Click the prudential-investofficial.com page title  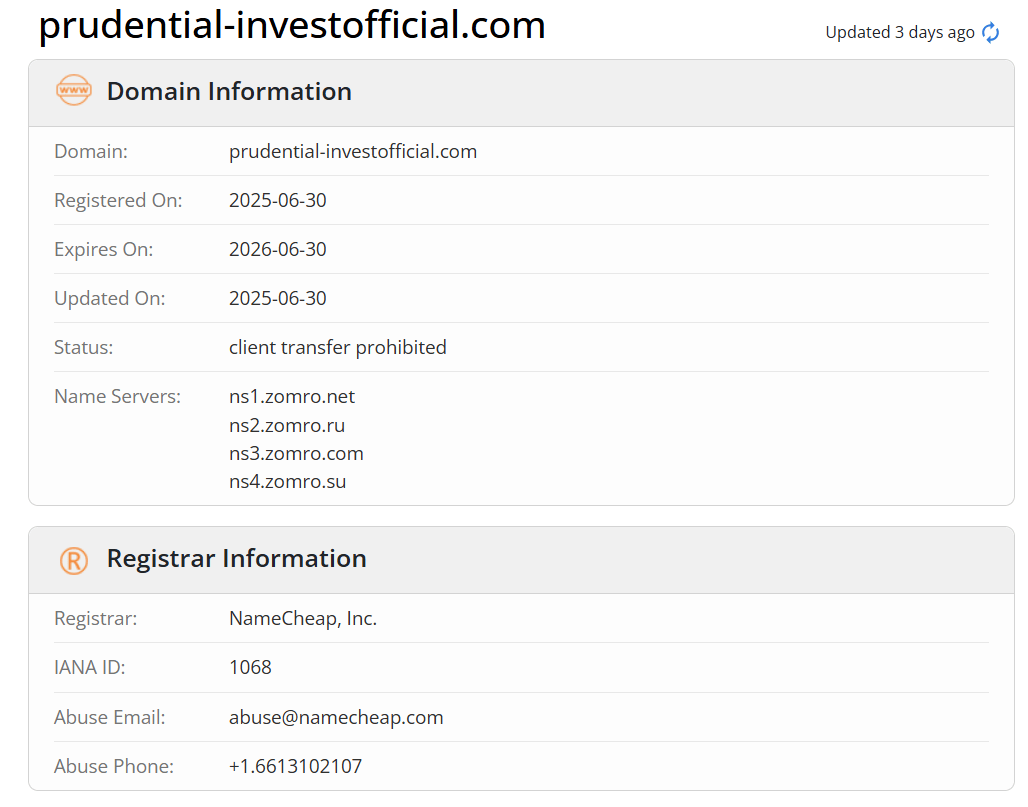coord(292,25)
